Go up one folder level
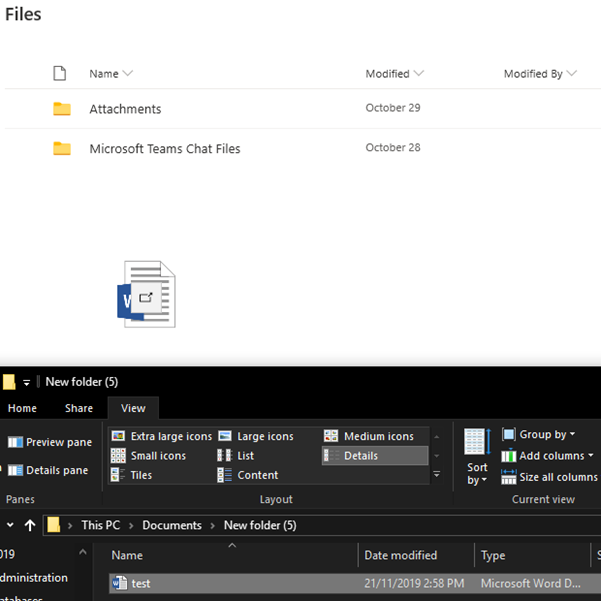Viewport: 601px width, 601px height. [30, 525]
